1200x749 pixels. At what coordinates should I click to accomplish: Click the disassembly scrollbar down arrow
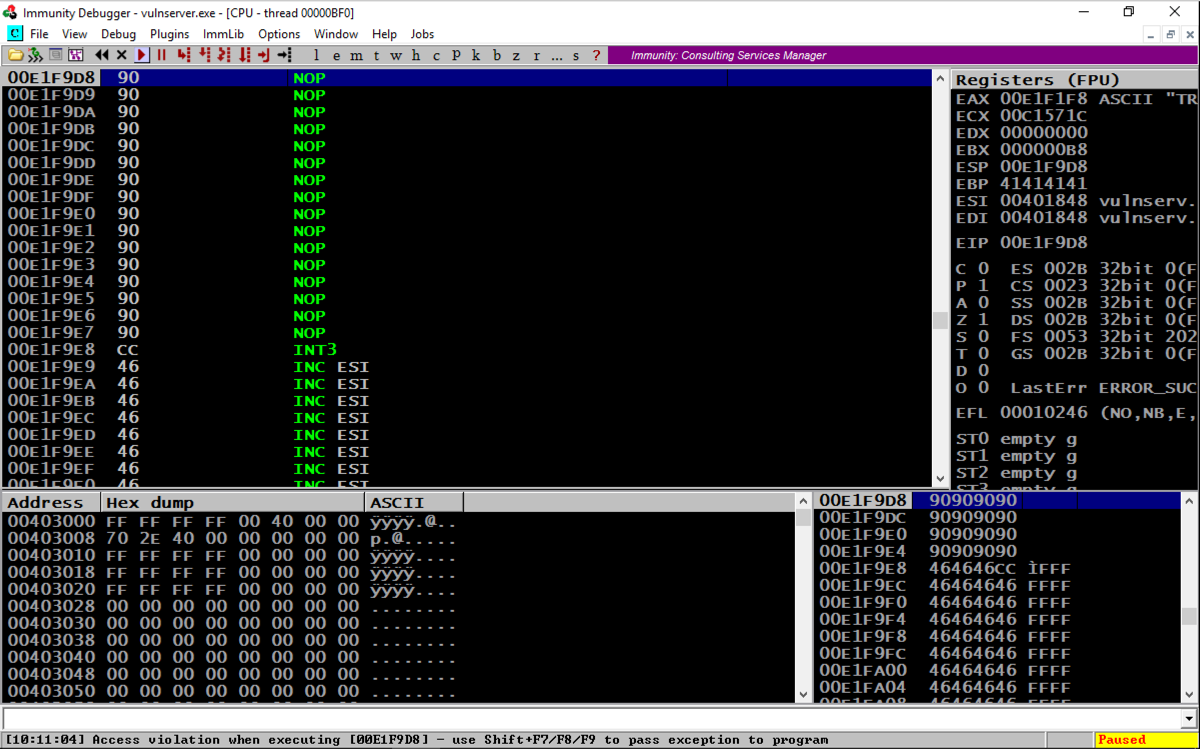click(940, 478)
